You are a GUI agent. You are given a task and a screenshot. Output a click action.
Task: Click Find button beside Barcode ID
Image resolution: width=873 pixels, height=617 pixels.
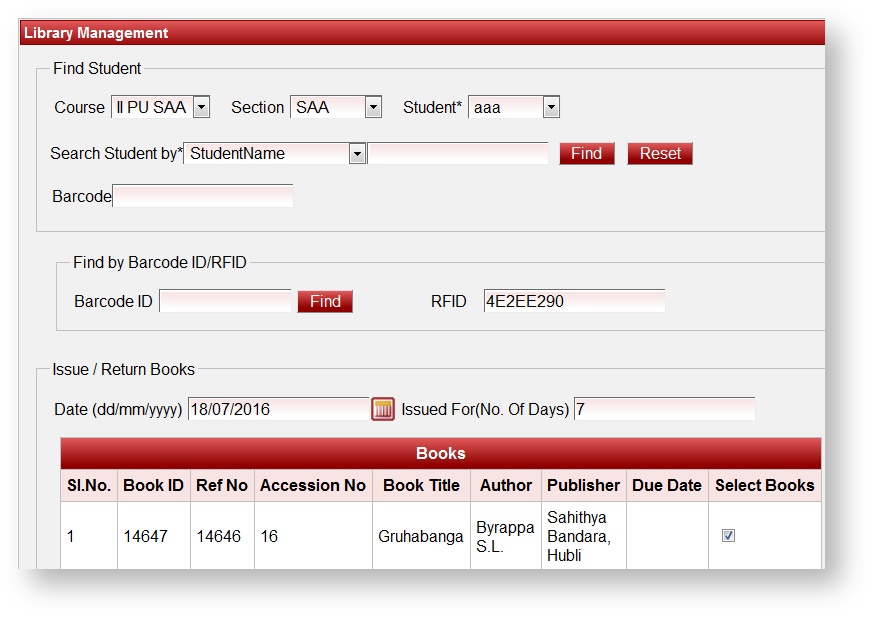325,301
